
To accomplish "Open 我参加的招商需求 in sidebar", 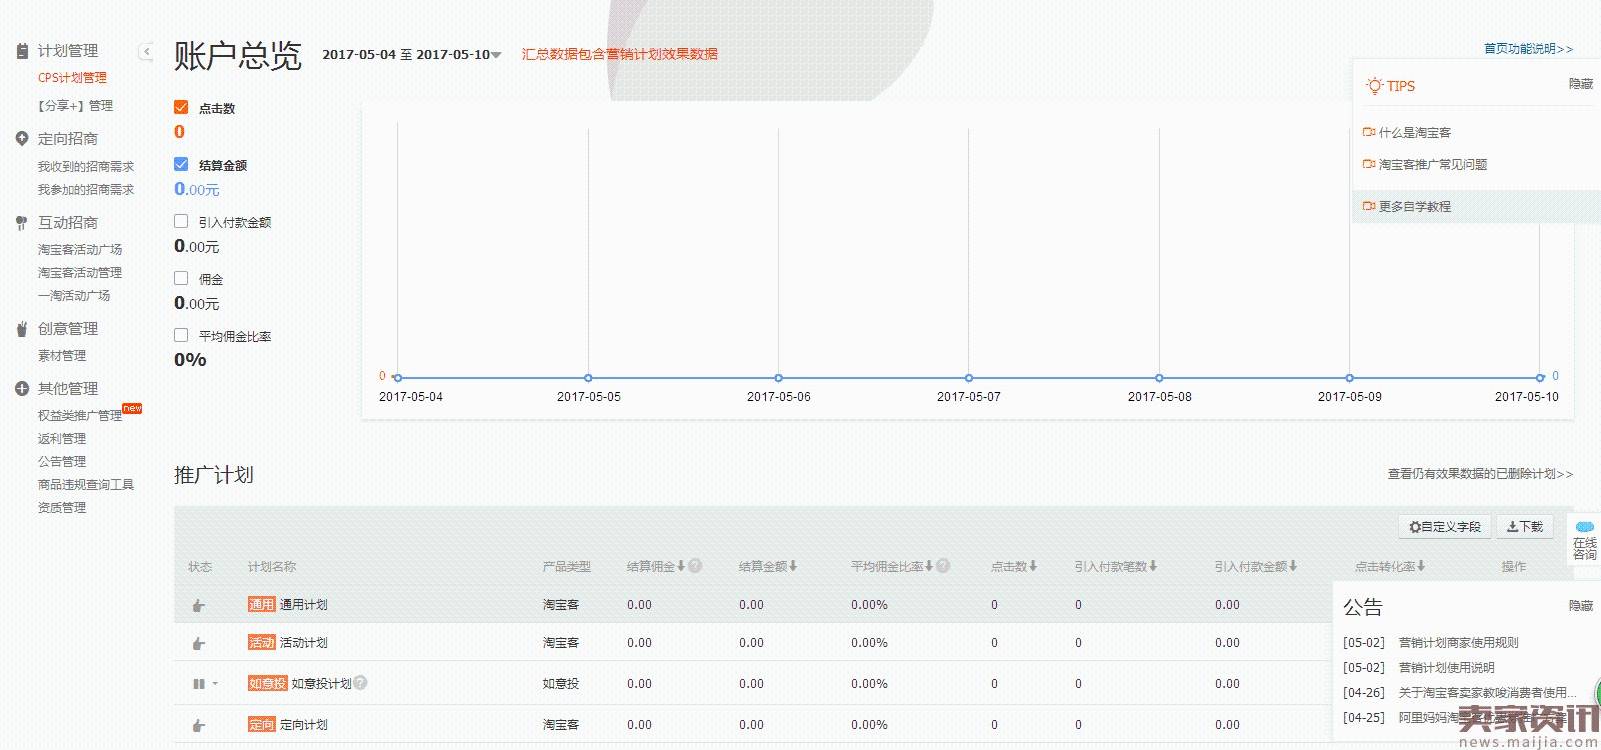I will click(x=86, y=190).
